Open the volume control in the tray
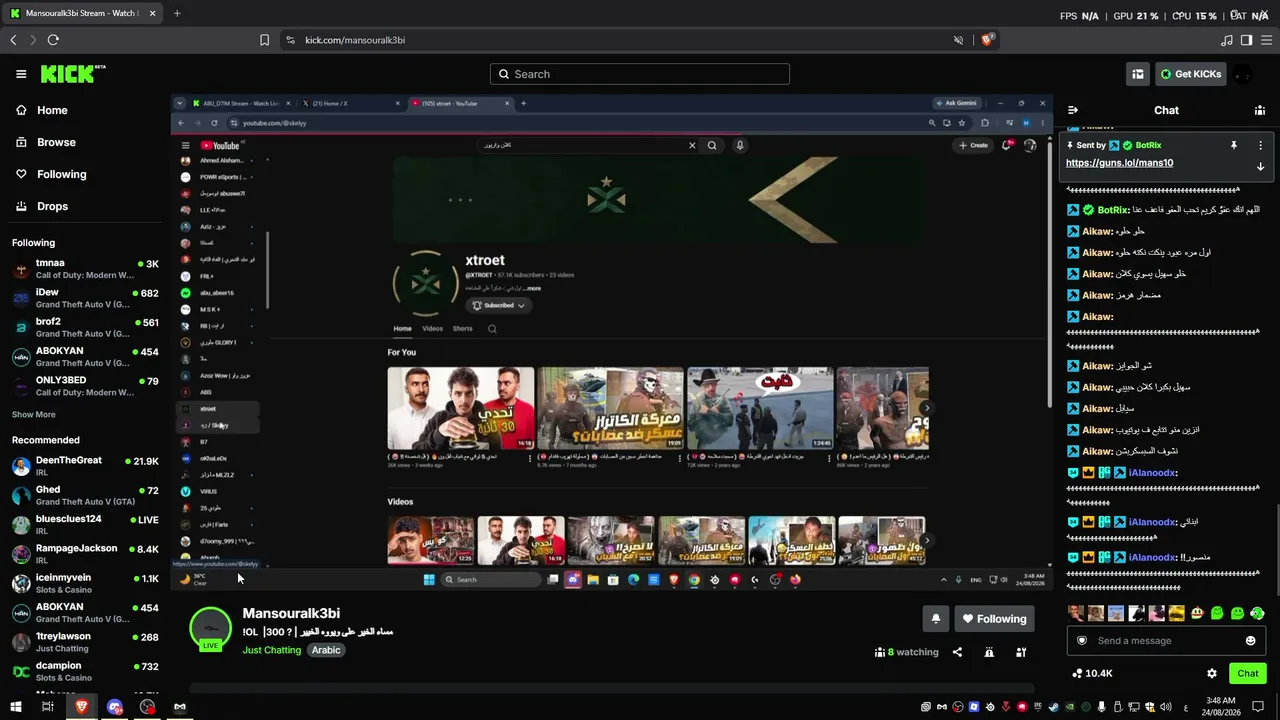The height and width of the screenshot is (720, 1280). [x=1166, y=707]
